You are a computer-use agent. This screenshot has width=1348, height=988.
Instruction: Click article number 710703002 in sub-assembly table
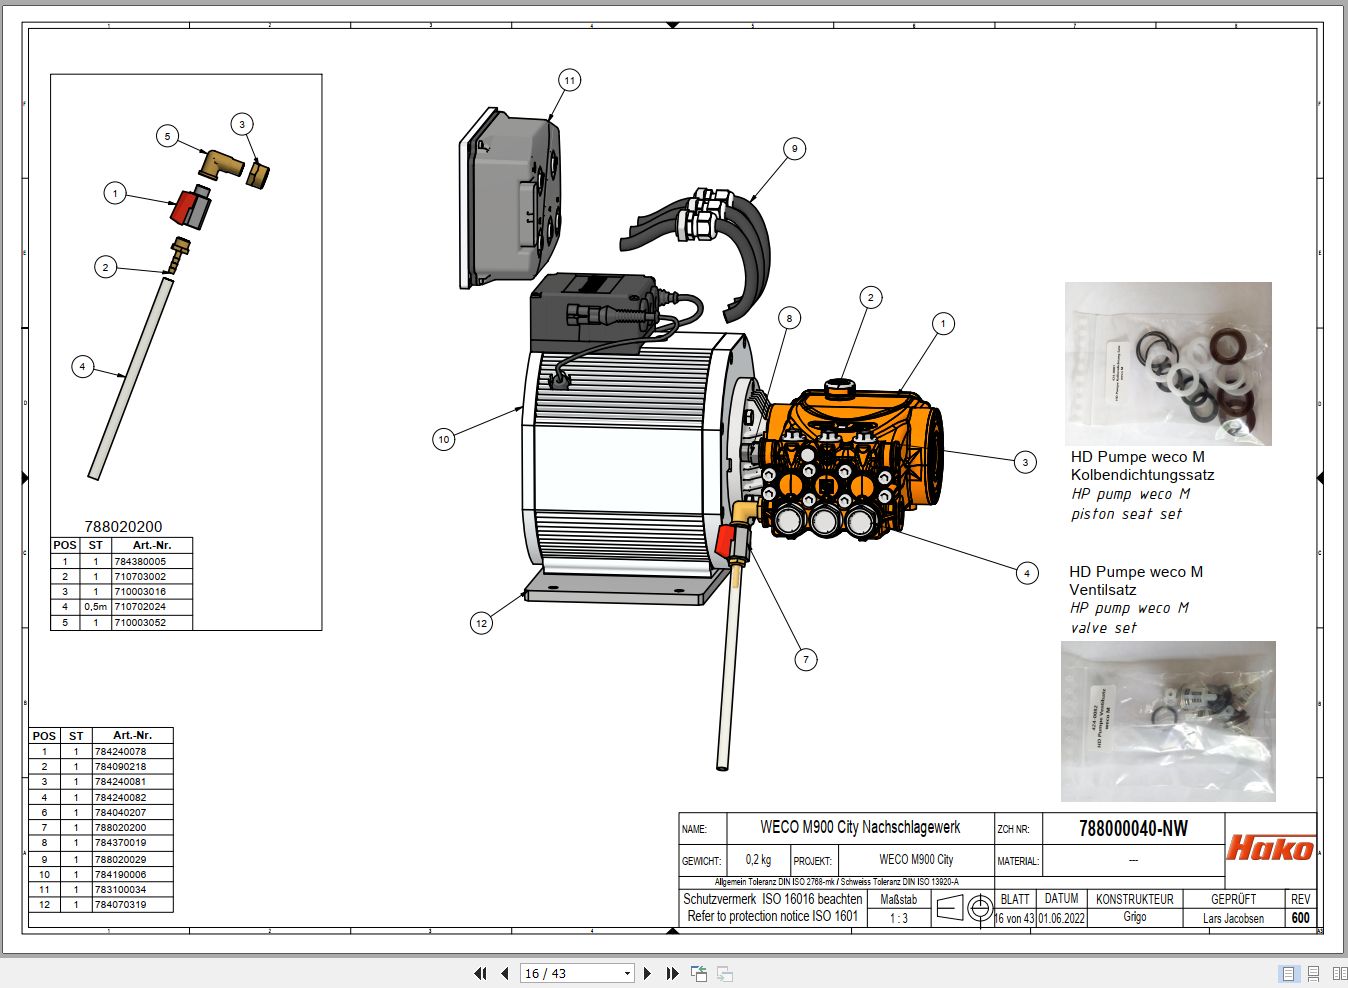pyautogui.click(x=140, y=576)
